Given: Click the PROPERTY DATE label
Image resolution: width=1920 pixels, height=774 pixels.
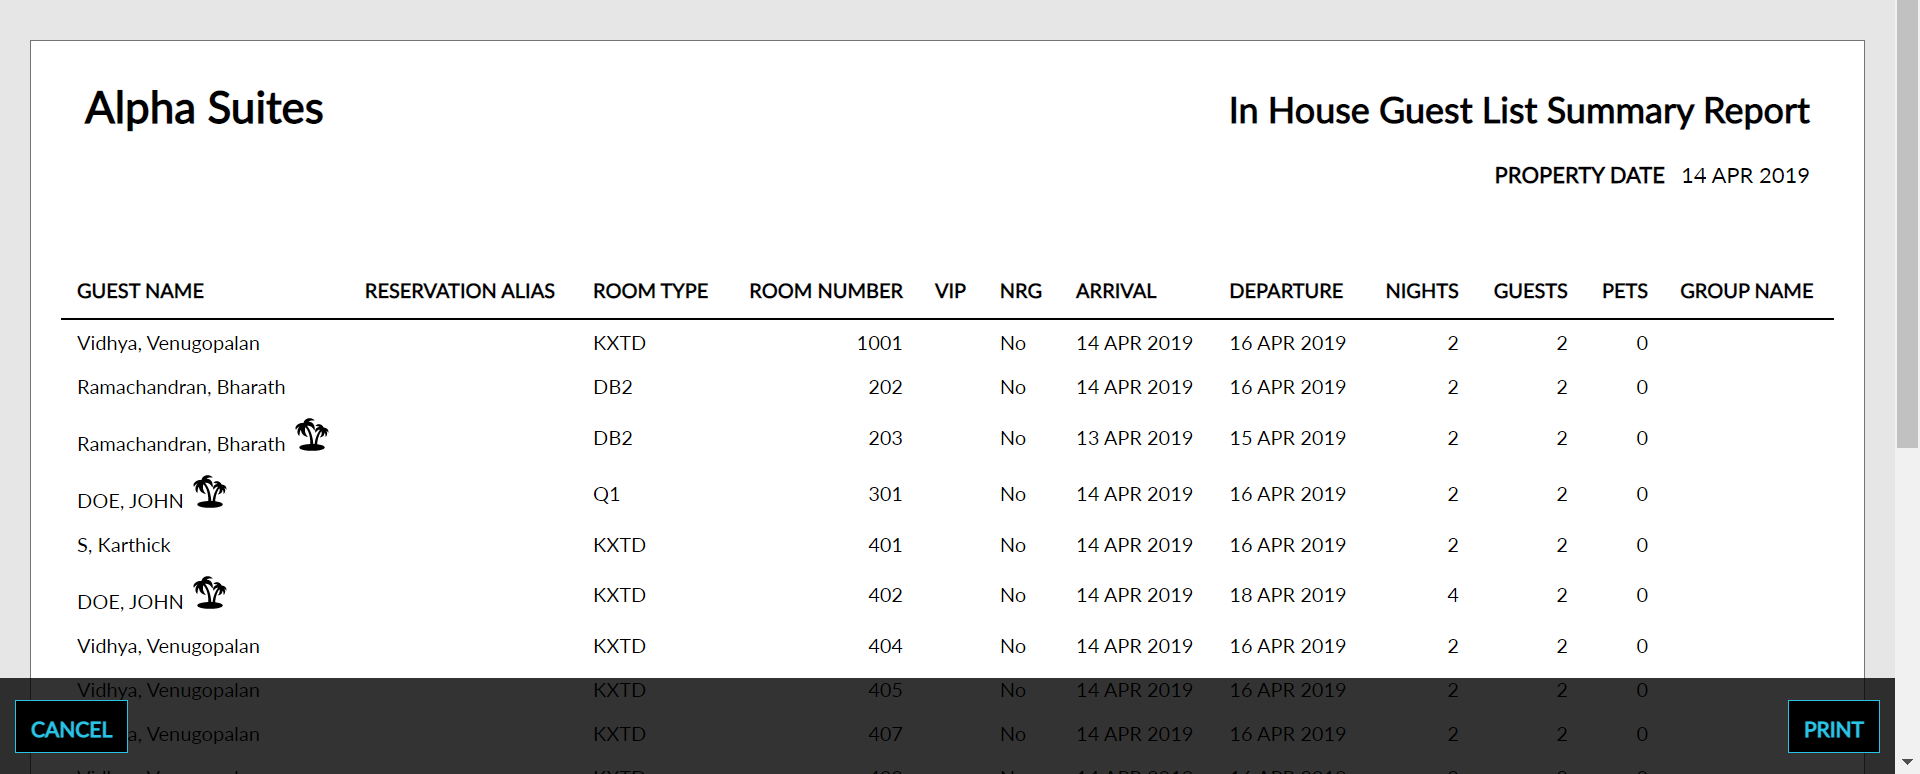Looking at the screenshot, I should 1579,175.
